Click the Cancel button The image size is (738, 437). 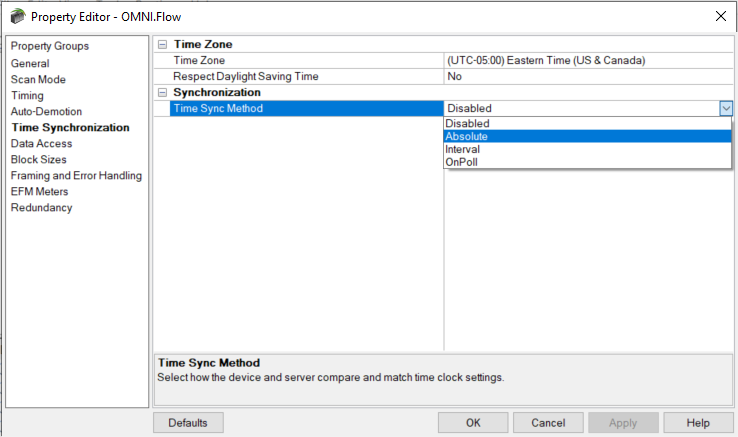coord(548,423)
